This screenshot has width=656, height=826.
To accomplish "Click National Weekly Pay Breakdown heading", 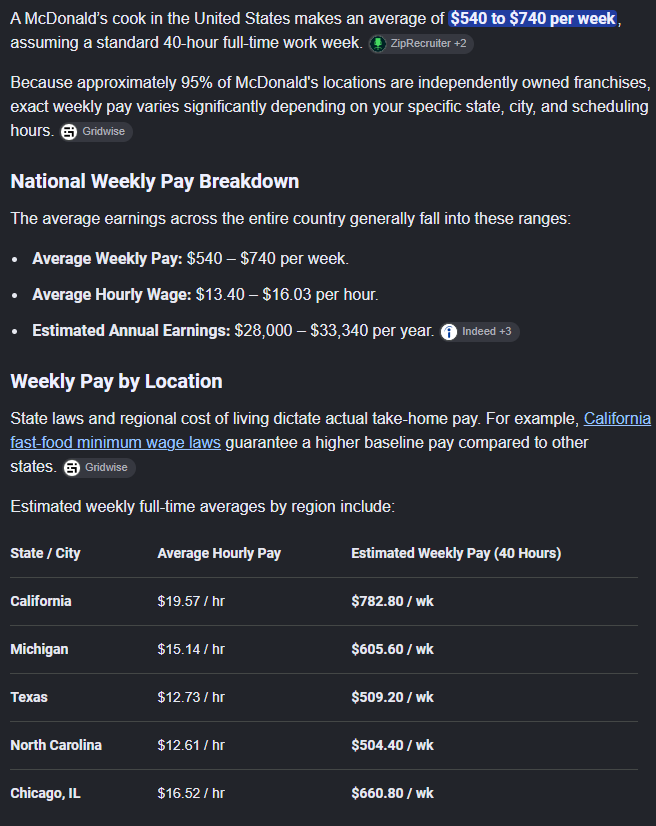I will [x=155, y=182].
